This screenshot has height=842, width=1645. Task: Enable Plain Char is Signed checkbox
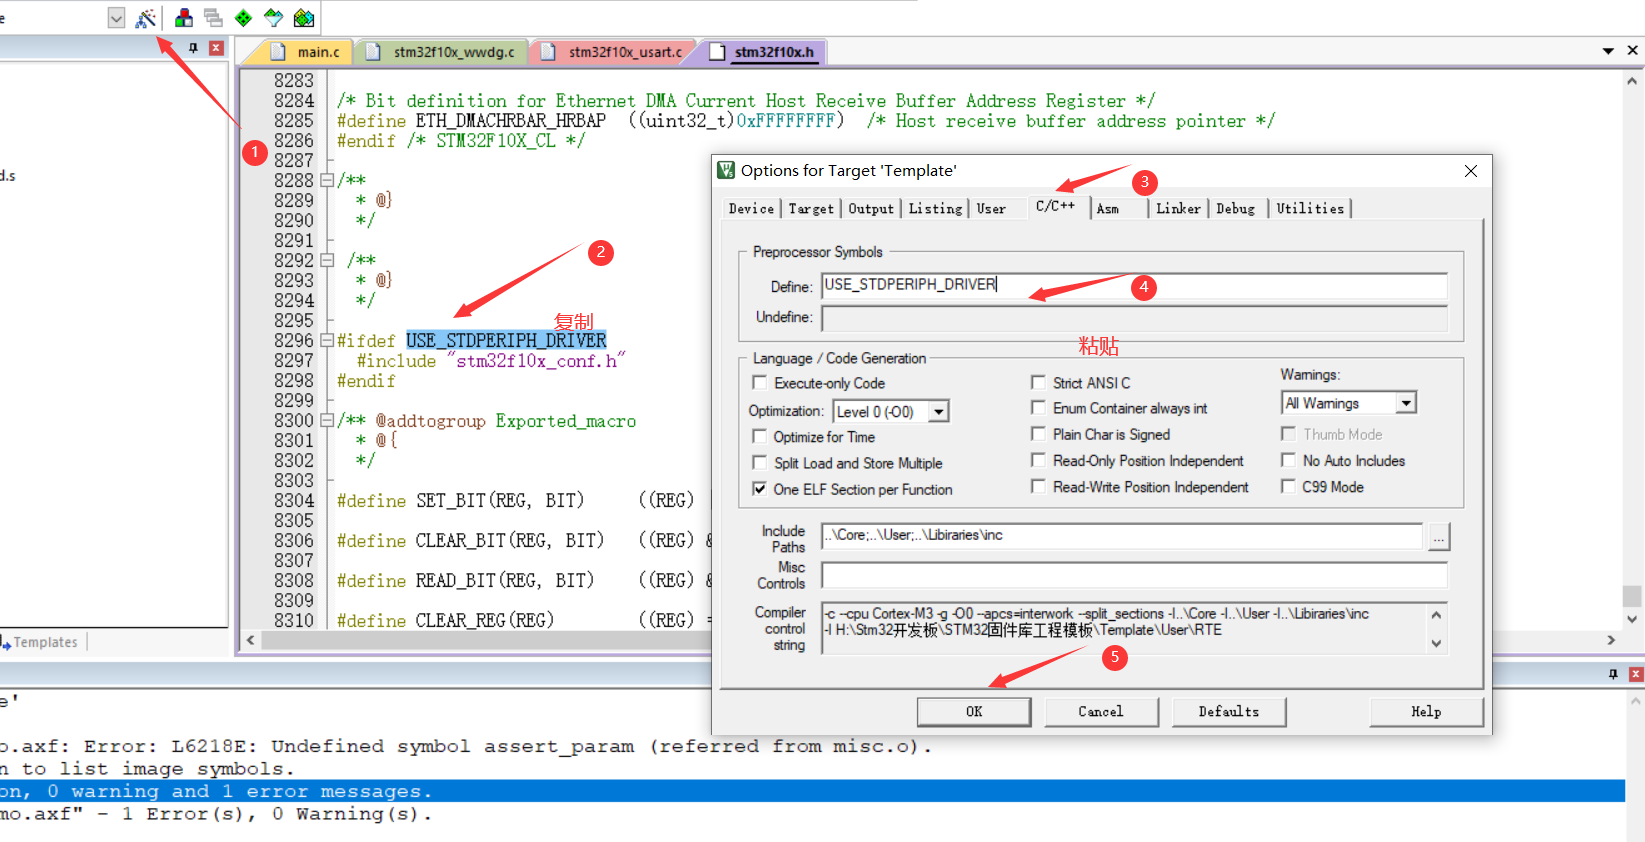tap(1039, 433)
